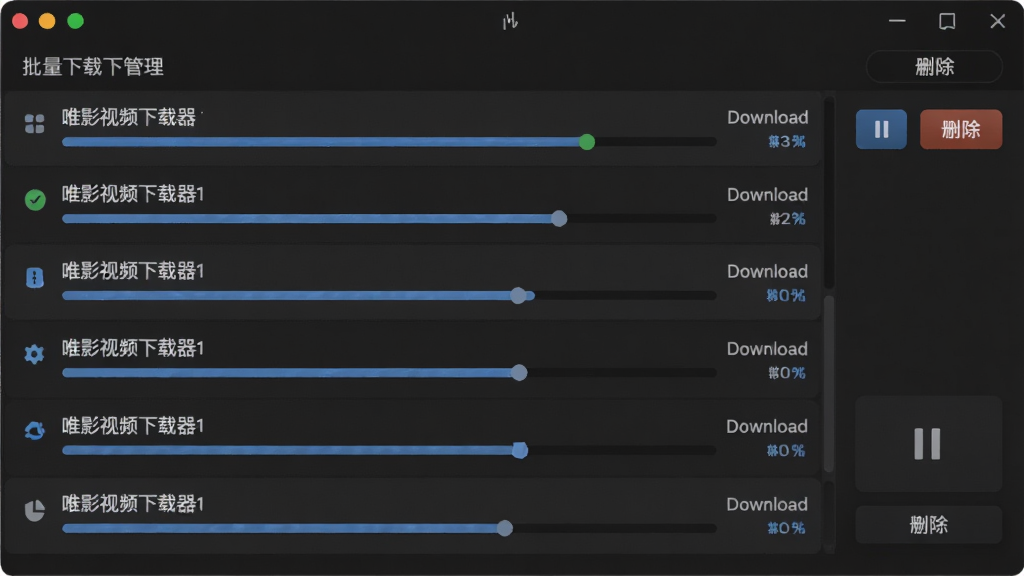Select 唯影视频下载器1 next to the gear icon
Image resolution: width=1024 pixels, height=576 pixels.
point(133,348)
